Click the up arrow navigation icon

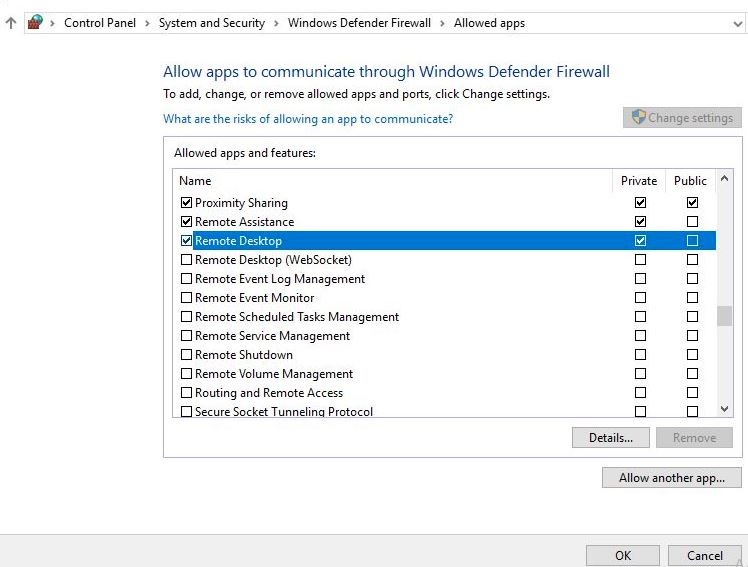tap(11, 23)
